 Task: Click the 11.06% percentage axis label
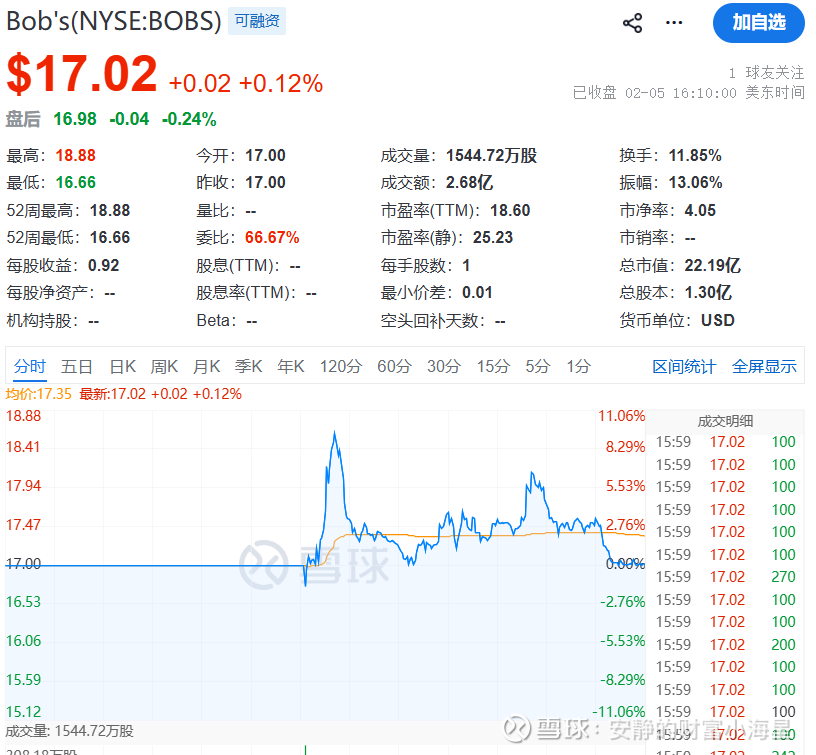(x=621, y=416)
